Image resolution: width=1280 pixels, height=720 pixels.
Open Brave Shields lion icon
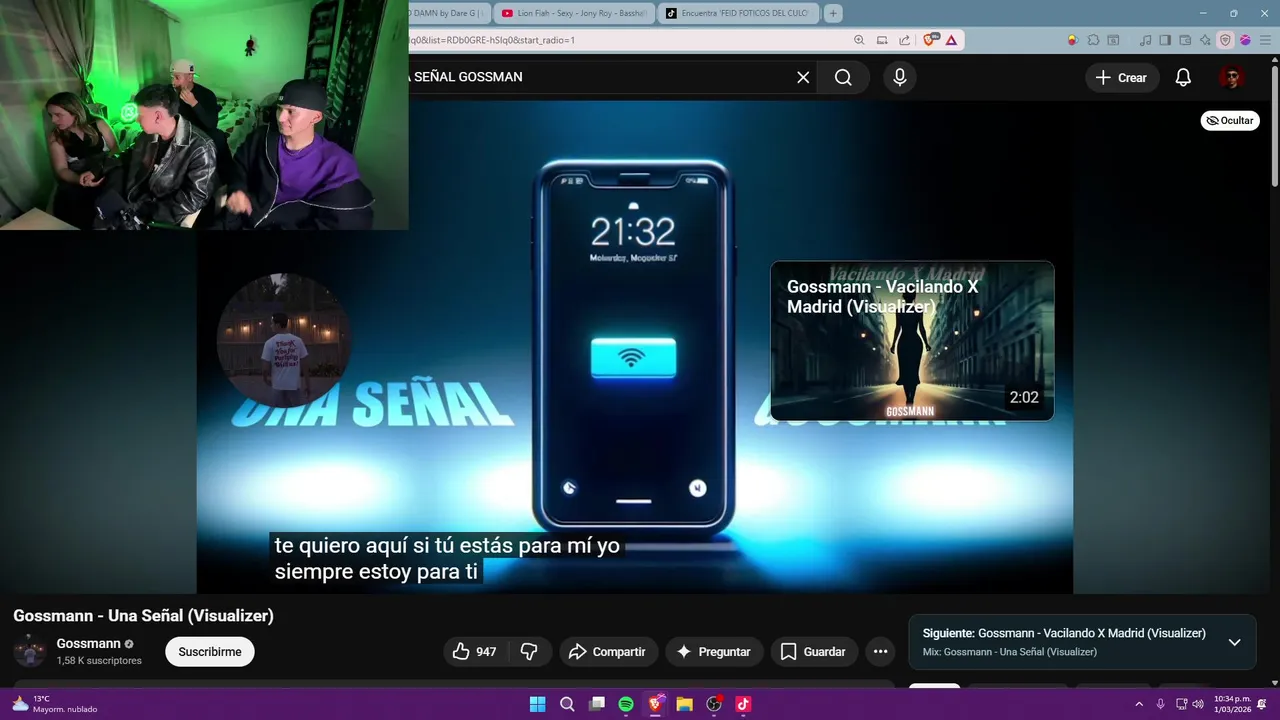931,40
